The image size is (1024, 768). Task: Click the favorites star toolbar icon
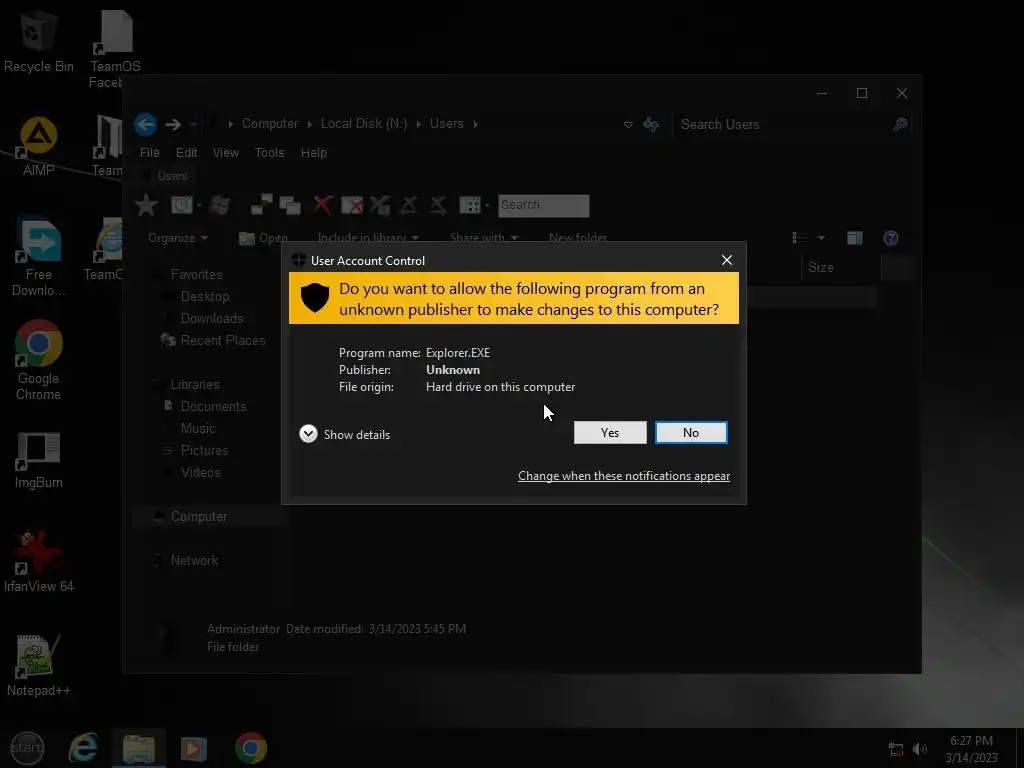[x=146, y=205]
